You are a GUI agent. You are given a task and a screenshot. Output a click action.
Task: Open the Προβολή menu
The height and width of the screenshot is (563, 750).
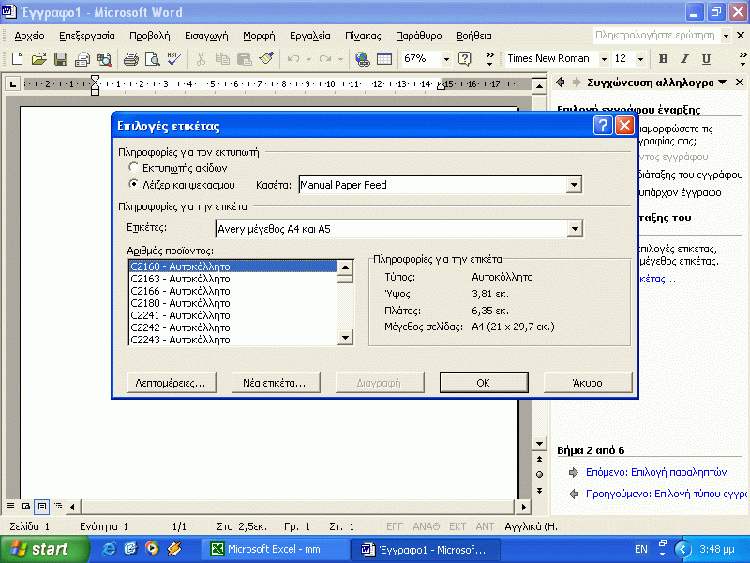click(x=150, y=36)
